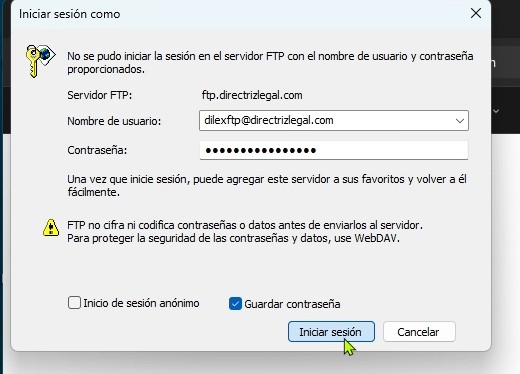Click the yellow warning triangle icon
The width and height of the screenshot is (520, 374).
[51, 228]
